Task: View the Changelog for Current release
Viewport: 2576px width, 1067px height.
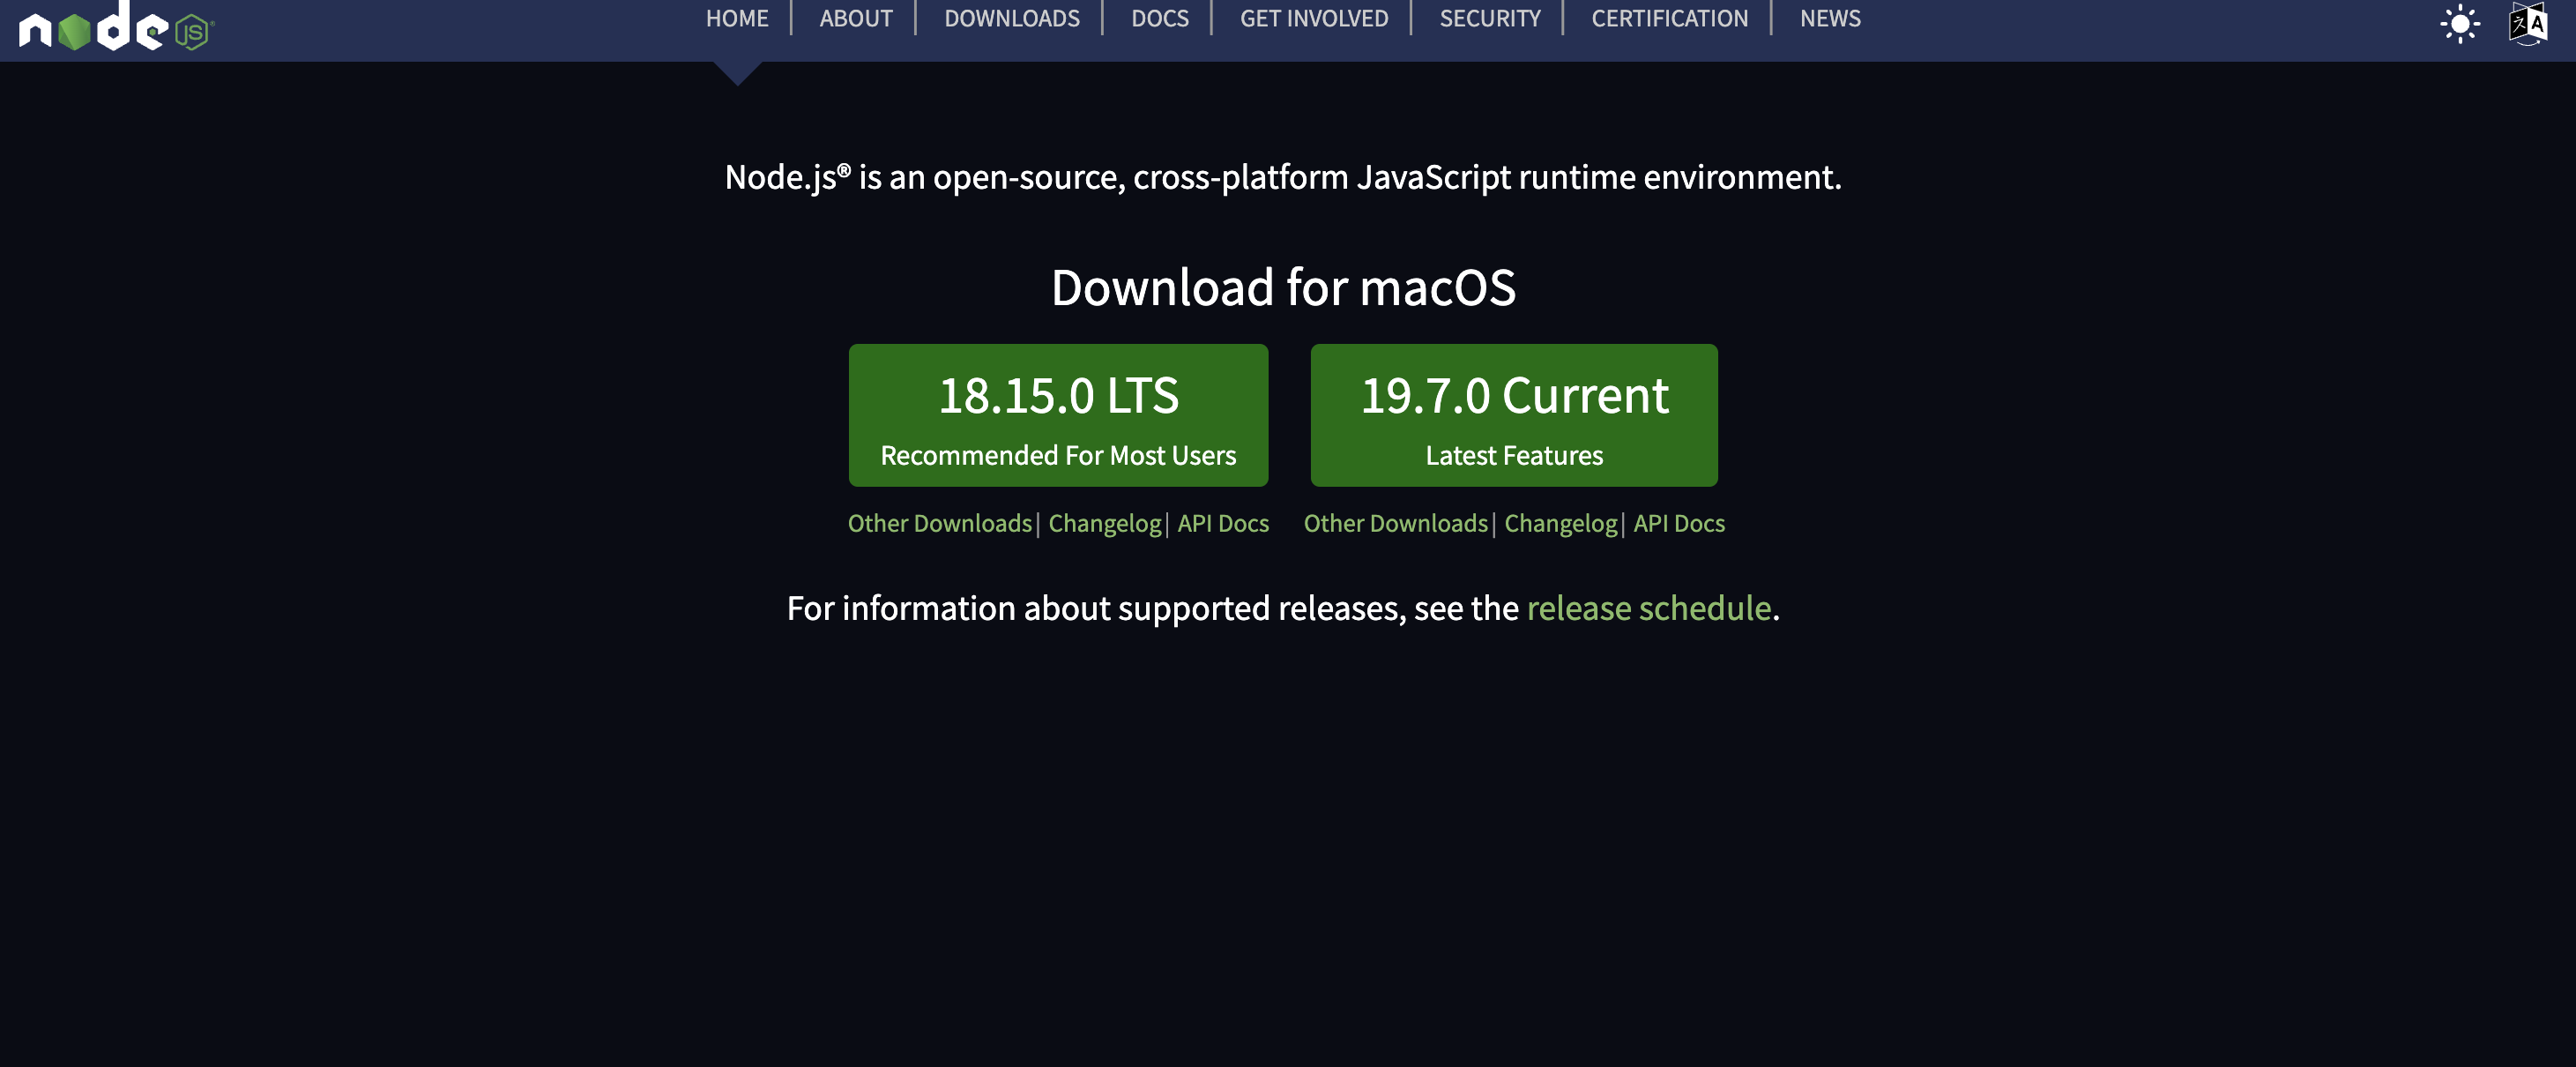Action: [x=1560, y=523]
